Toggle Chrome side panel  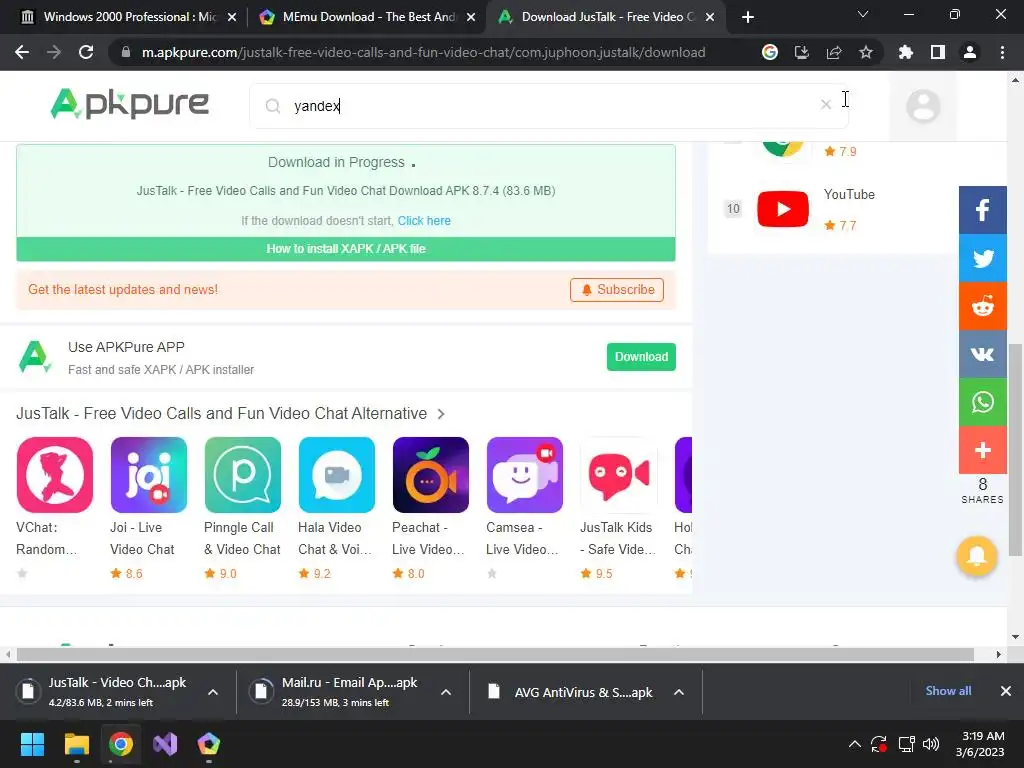[938, 52]
